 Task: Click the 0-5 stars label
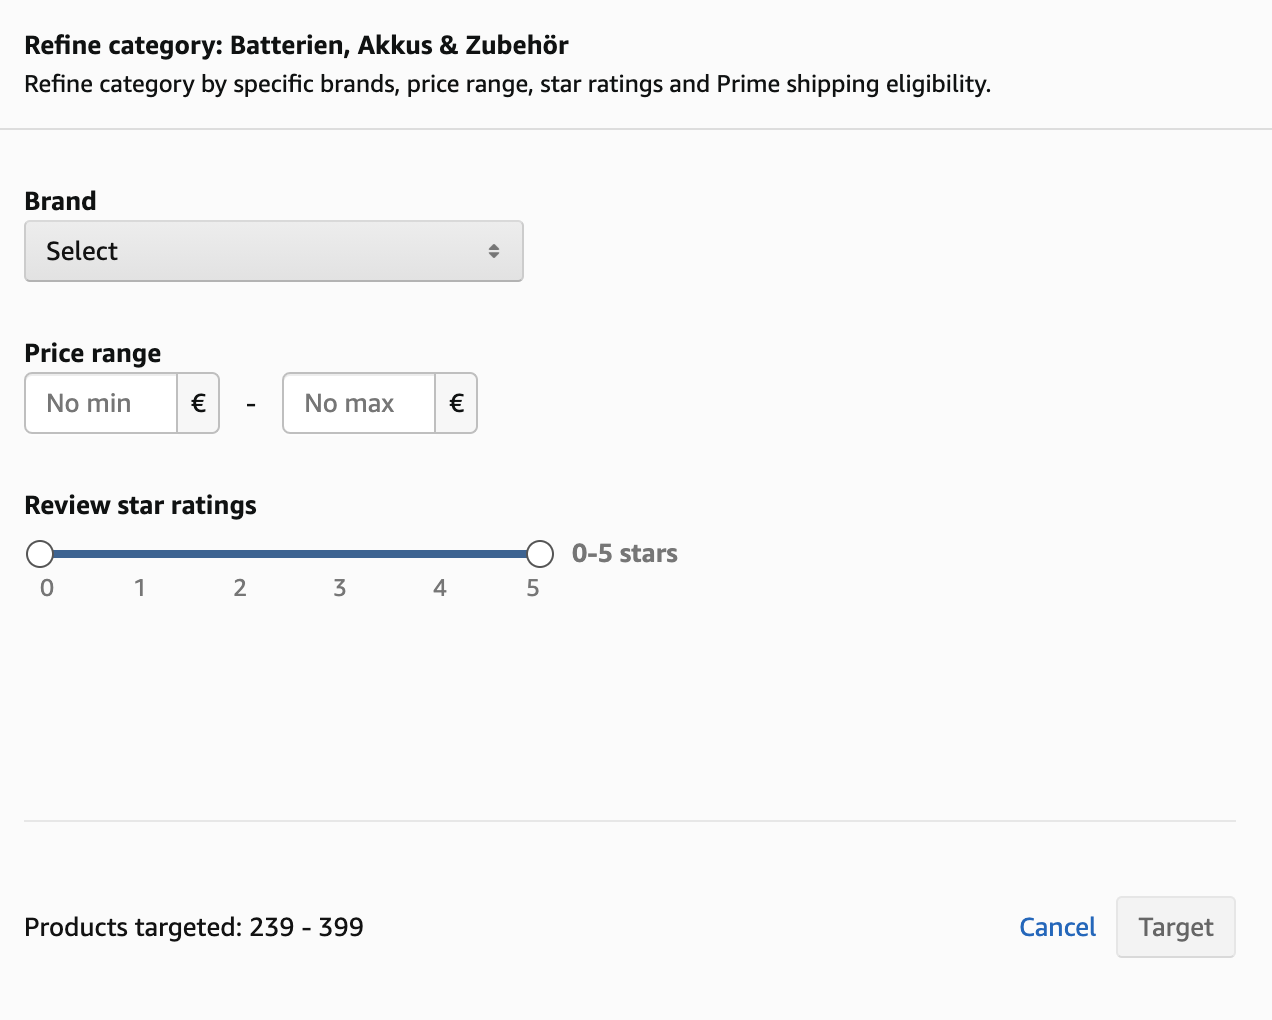pyautogui.click(x=625, y=553)
